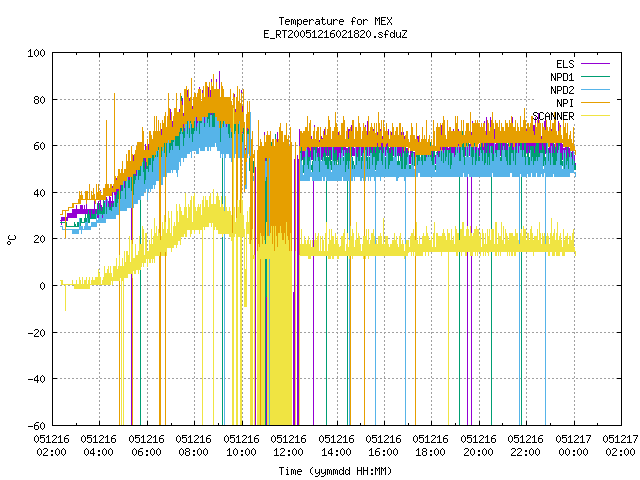Click the x-axis tick label 051216 20:00
Viewport: 640px width, 480px height.
click(x=478, y=446)
